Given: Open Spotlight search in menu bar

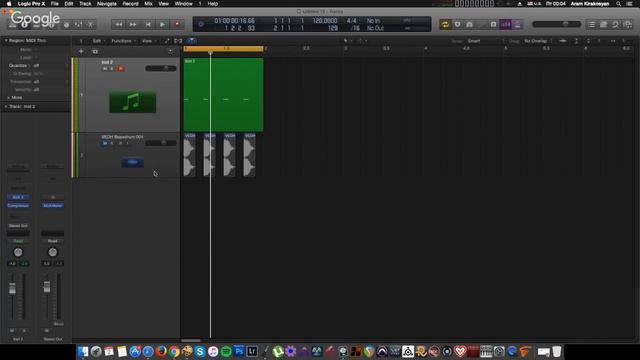Looking at the screenshot, I should point(619,4).
